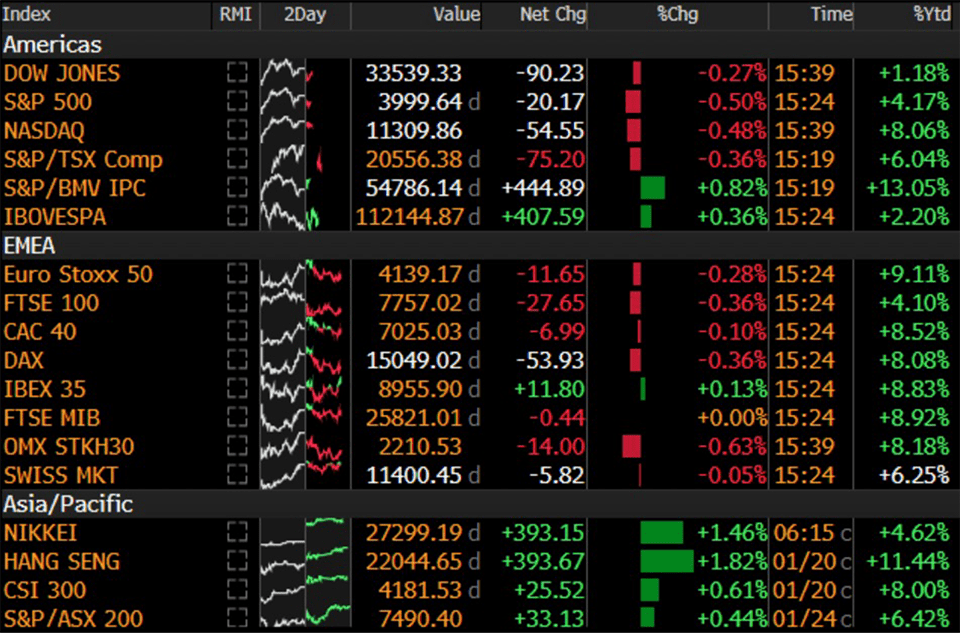Click the Time column header
The width and height of the screenshot is (960, 633).
click(x=831, y=14)
